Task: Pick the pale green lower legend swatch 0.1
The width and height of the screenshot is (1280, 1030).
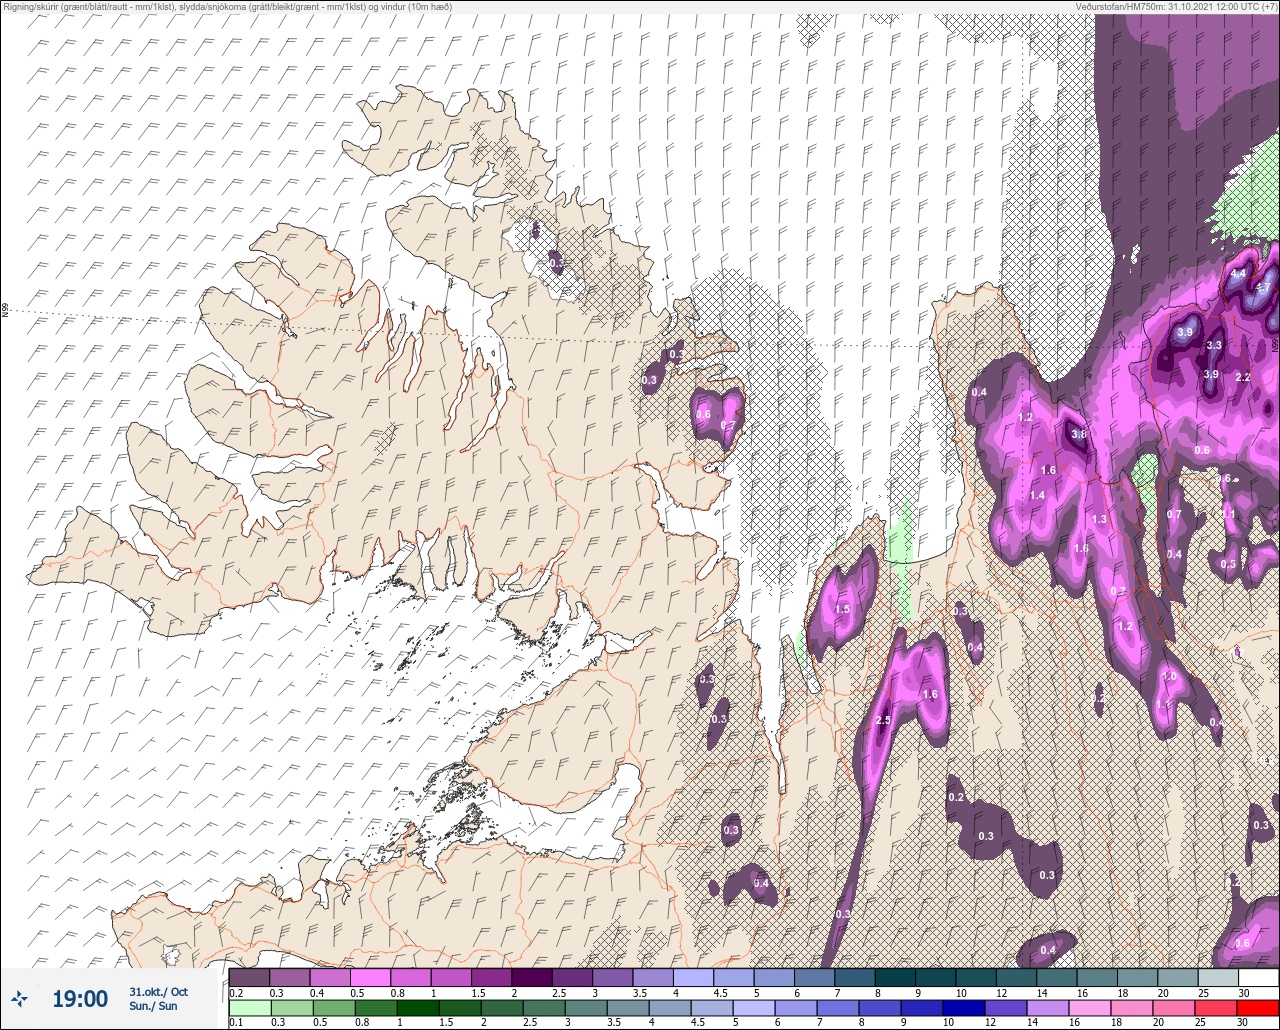Action: (249, 1008)
